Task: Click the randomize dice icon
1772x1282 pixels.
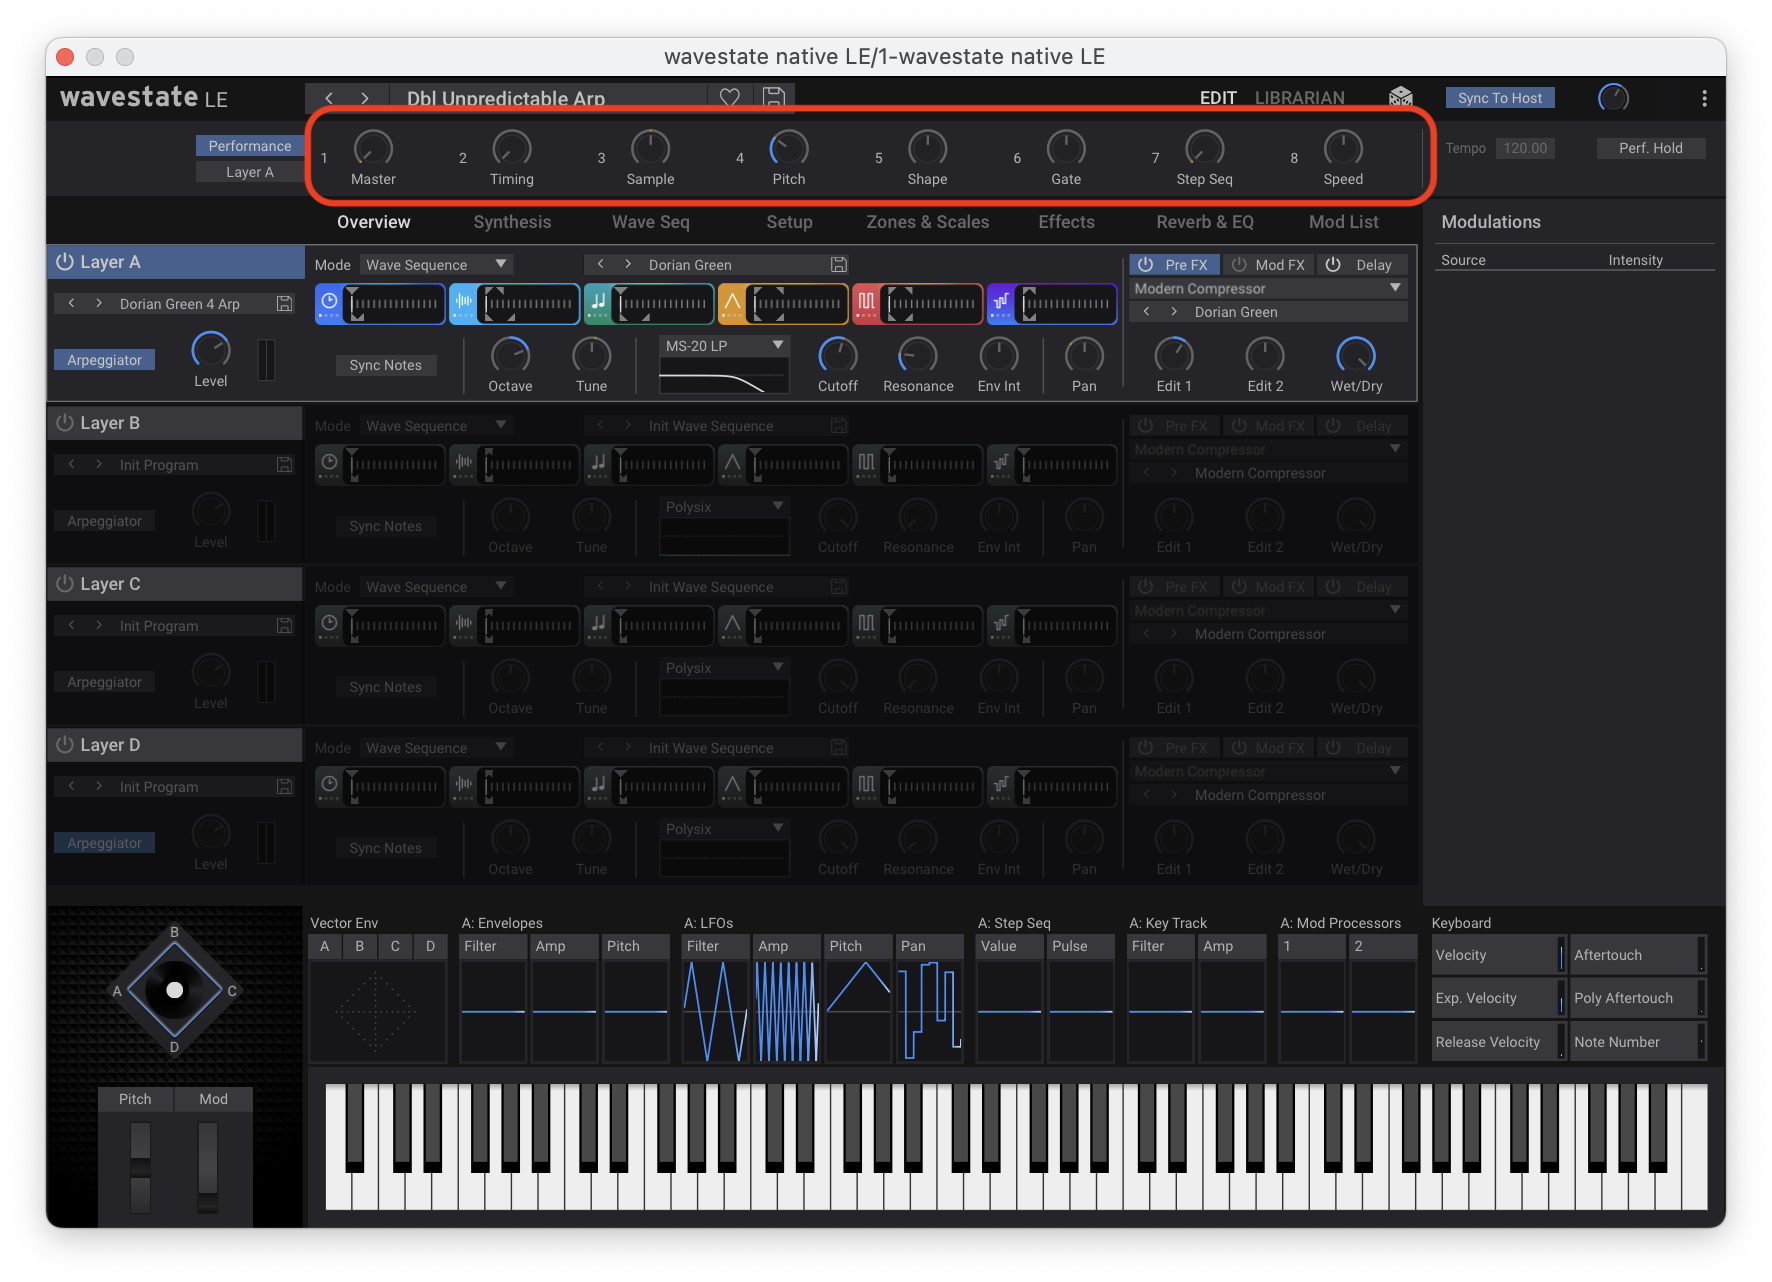Action: pyautogui.click(x=1401, y=97)
